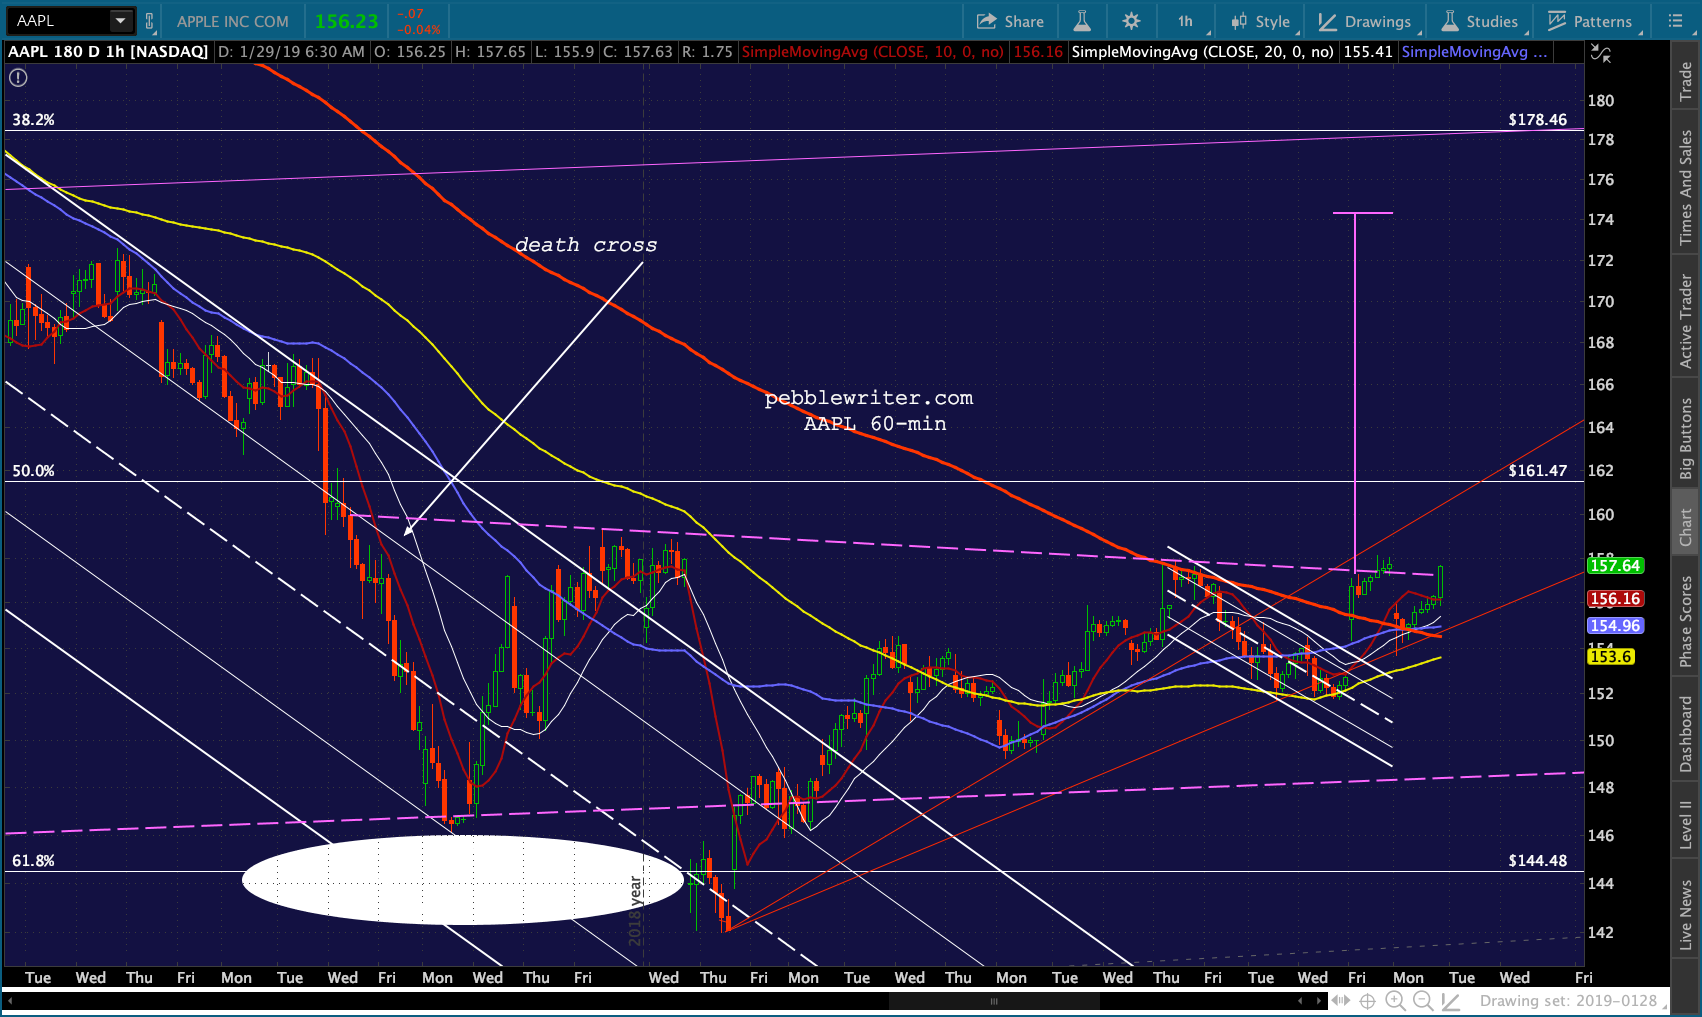This screenshot has width=1702, height=1017.
Task: Click the drawing tool line icon at bottom
Action: click(1450, 1001)
